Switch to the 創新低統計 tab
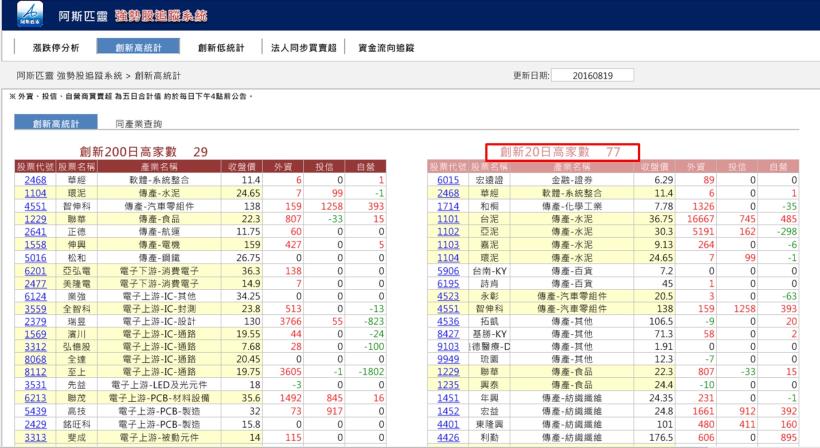The image size is (820, 448). tap(221, 48)
